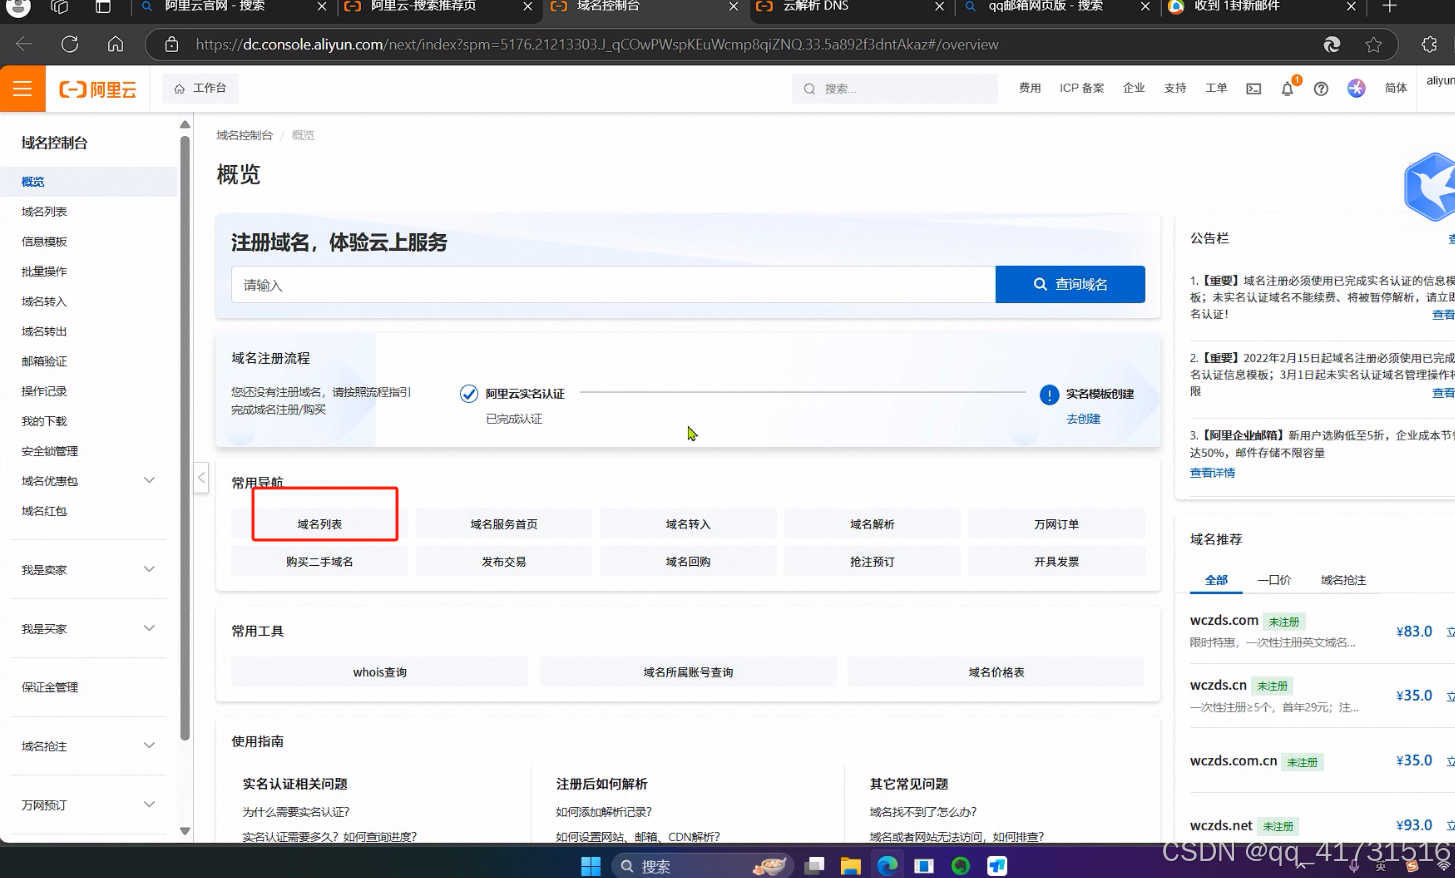1455x878 pixels.
Task: Click the bookmark star icon
Action: (1373, 44)
